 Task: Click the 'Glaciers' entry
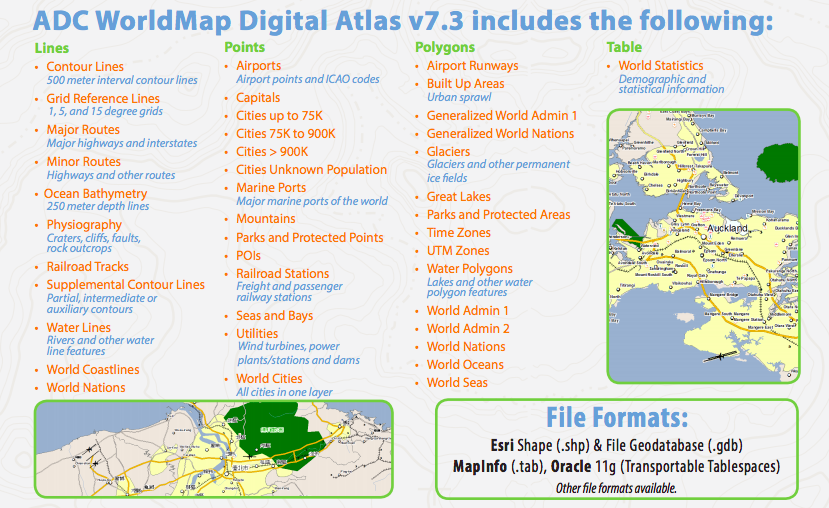[x=448, y=152]
